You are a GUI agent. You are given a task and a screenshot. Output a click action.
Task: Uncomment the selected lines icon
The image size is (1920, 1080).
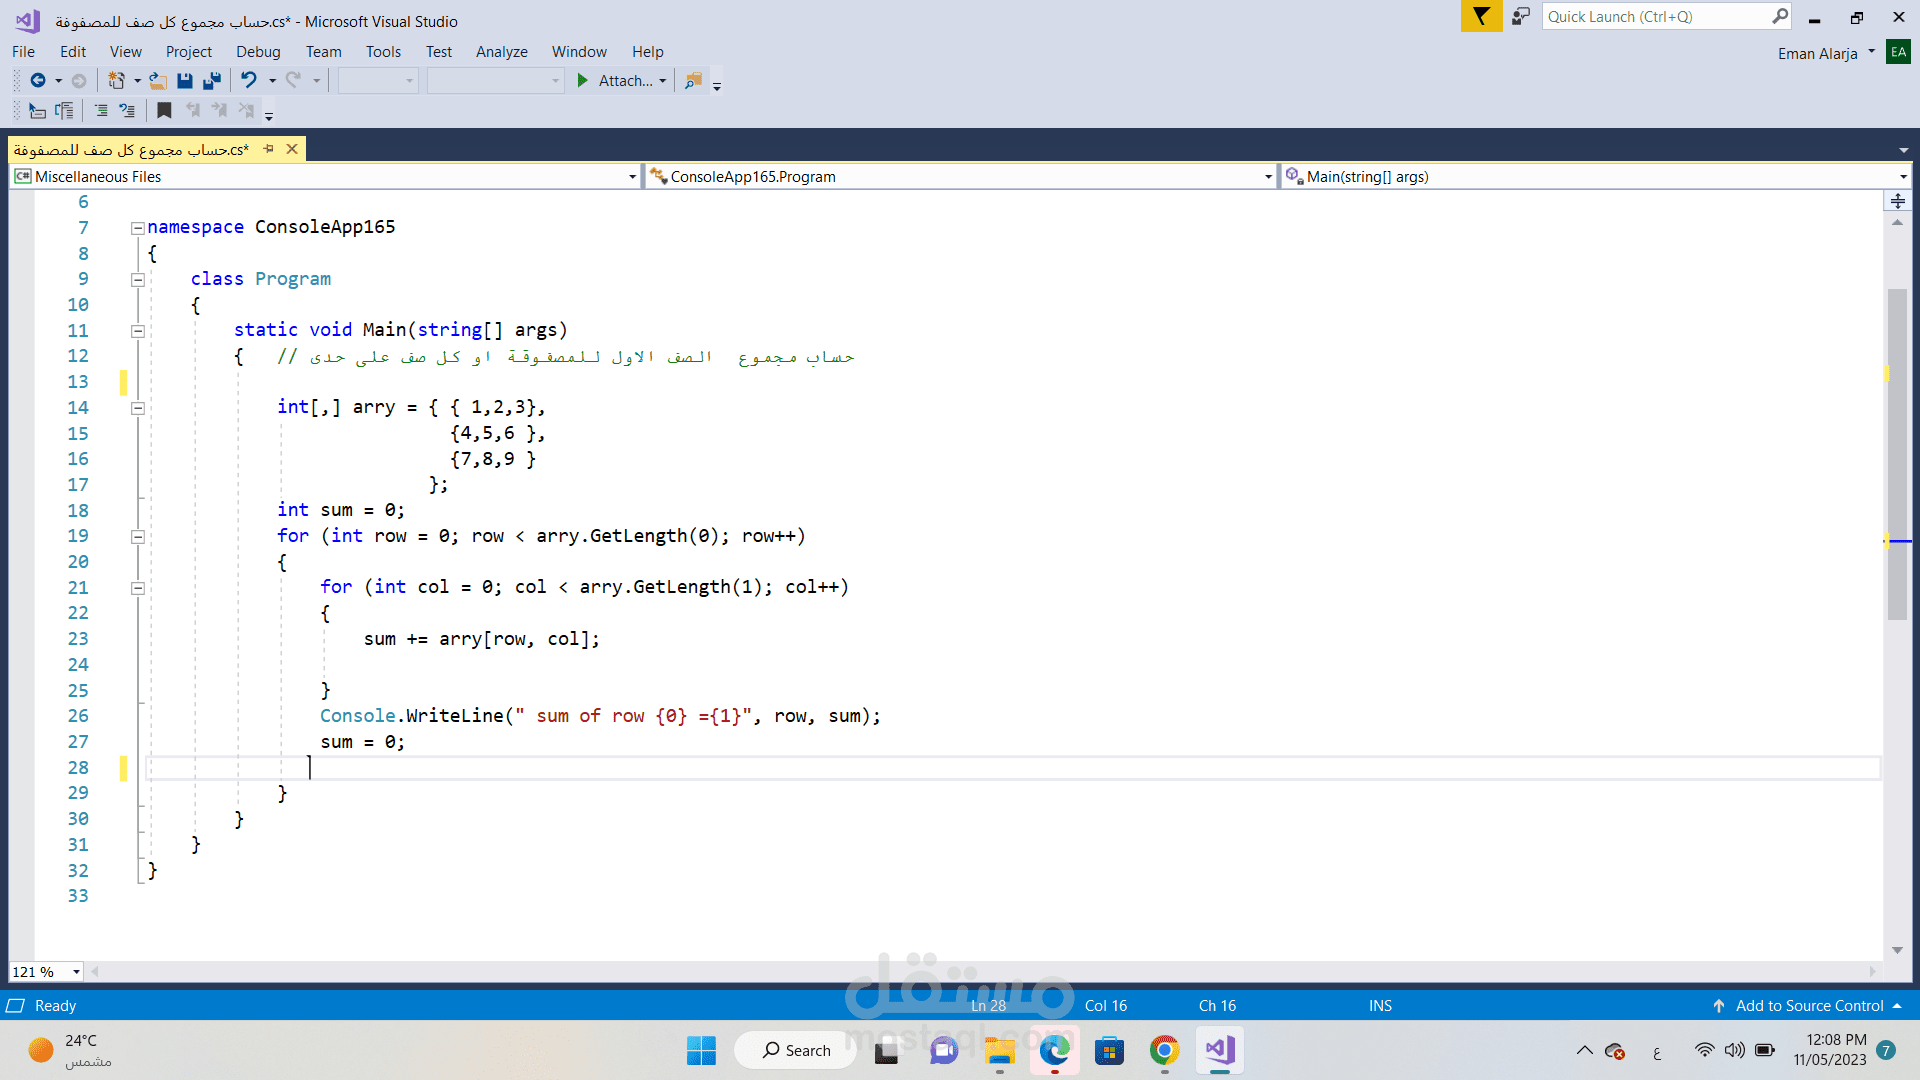[x=127, y=111]
